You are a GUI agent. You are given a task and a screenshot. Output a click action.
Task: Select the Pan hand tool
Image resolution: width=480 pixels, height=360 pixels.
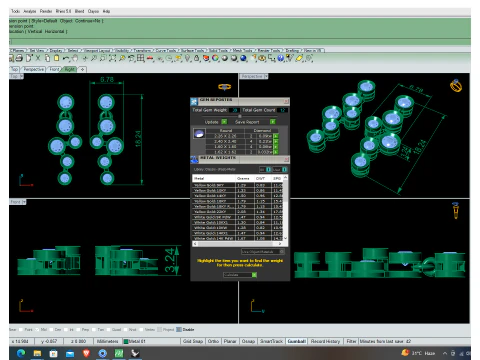pyautogui.click(x=75, y=58)
